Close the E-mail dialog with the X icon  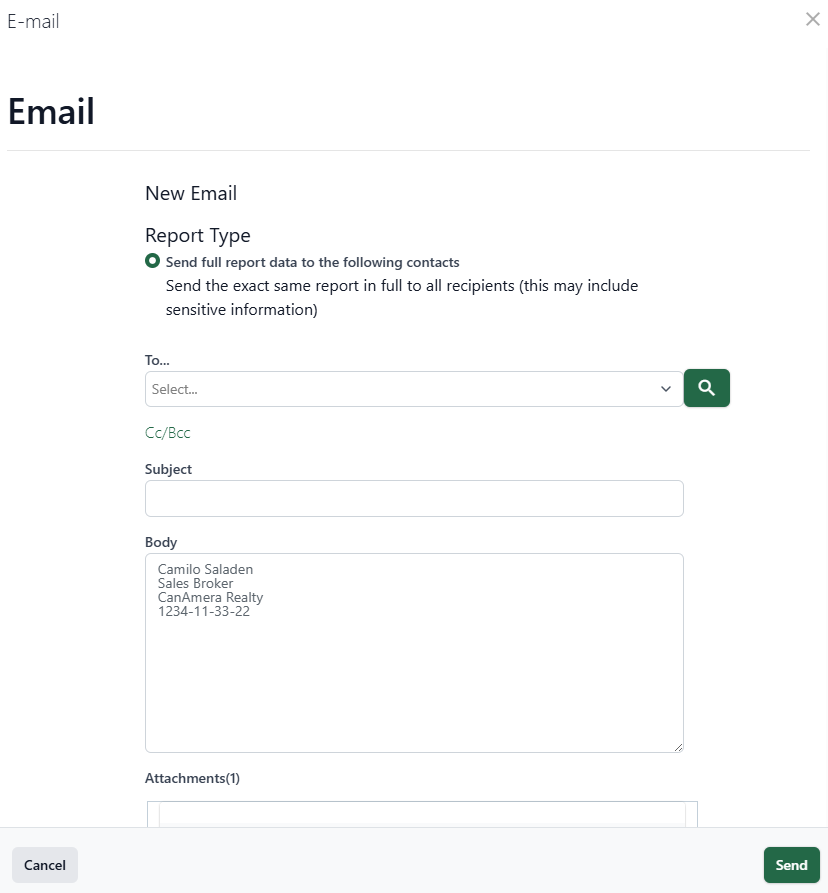pos(812,19)
